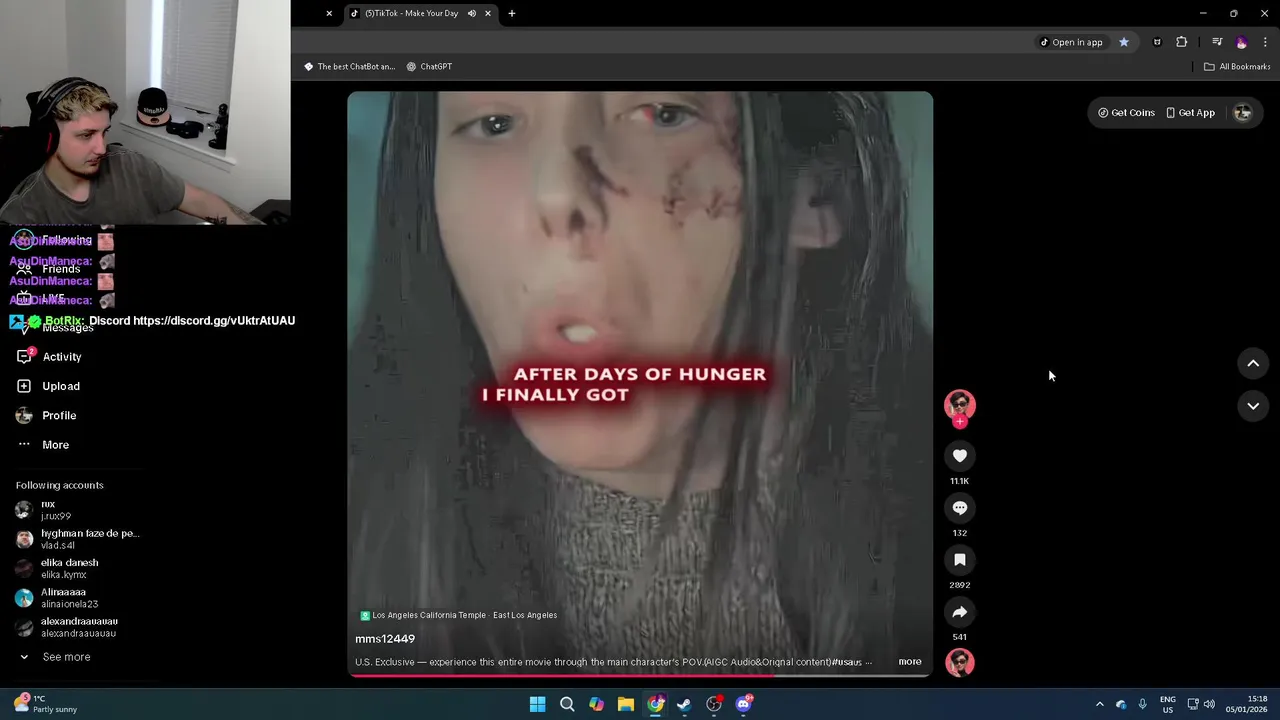1280x720 pixels.
Task: Open following account vlad.s4l
Action: click(78, 539)
